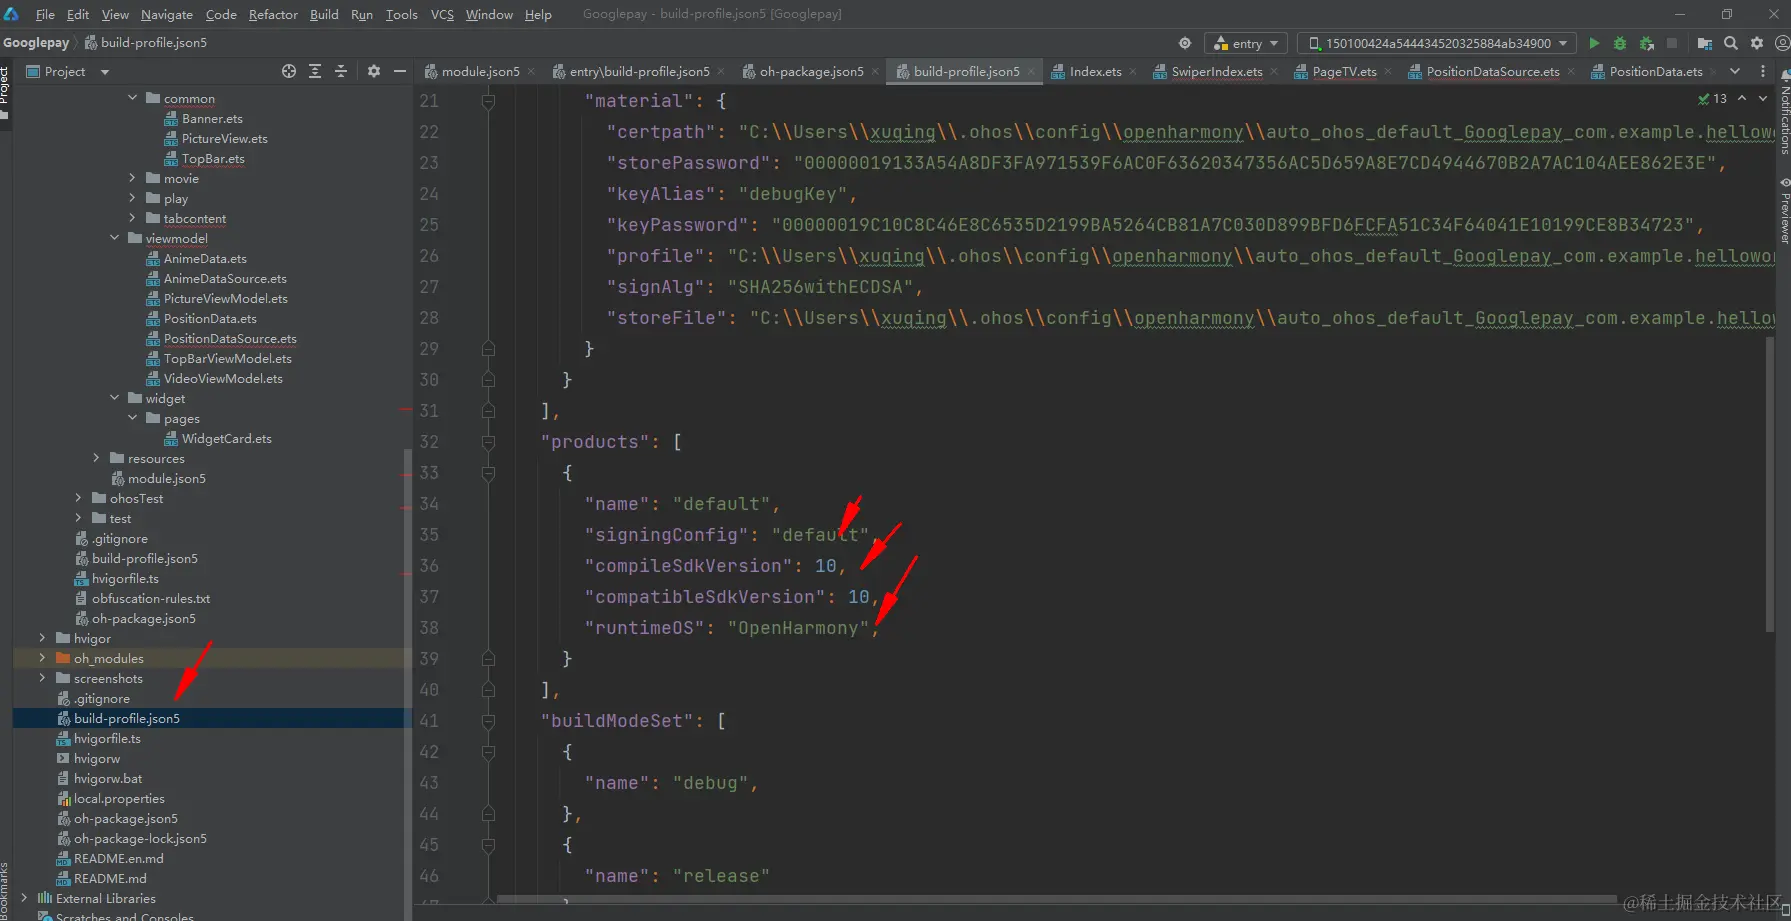
Task: Close the Index.ets editor tab
Action: pos(1133,72)
